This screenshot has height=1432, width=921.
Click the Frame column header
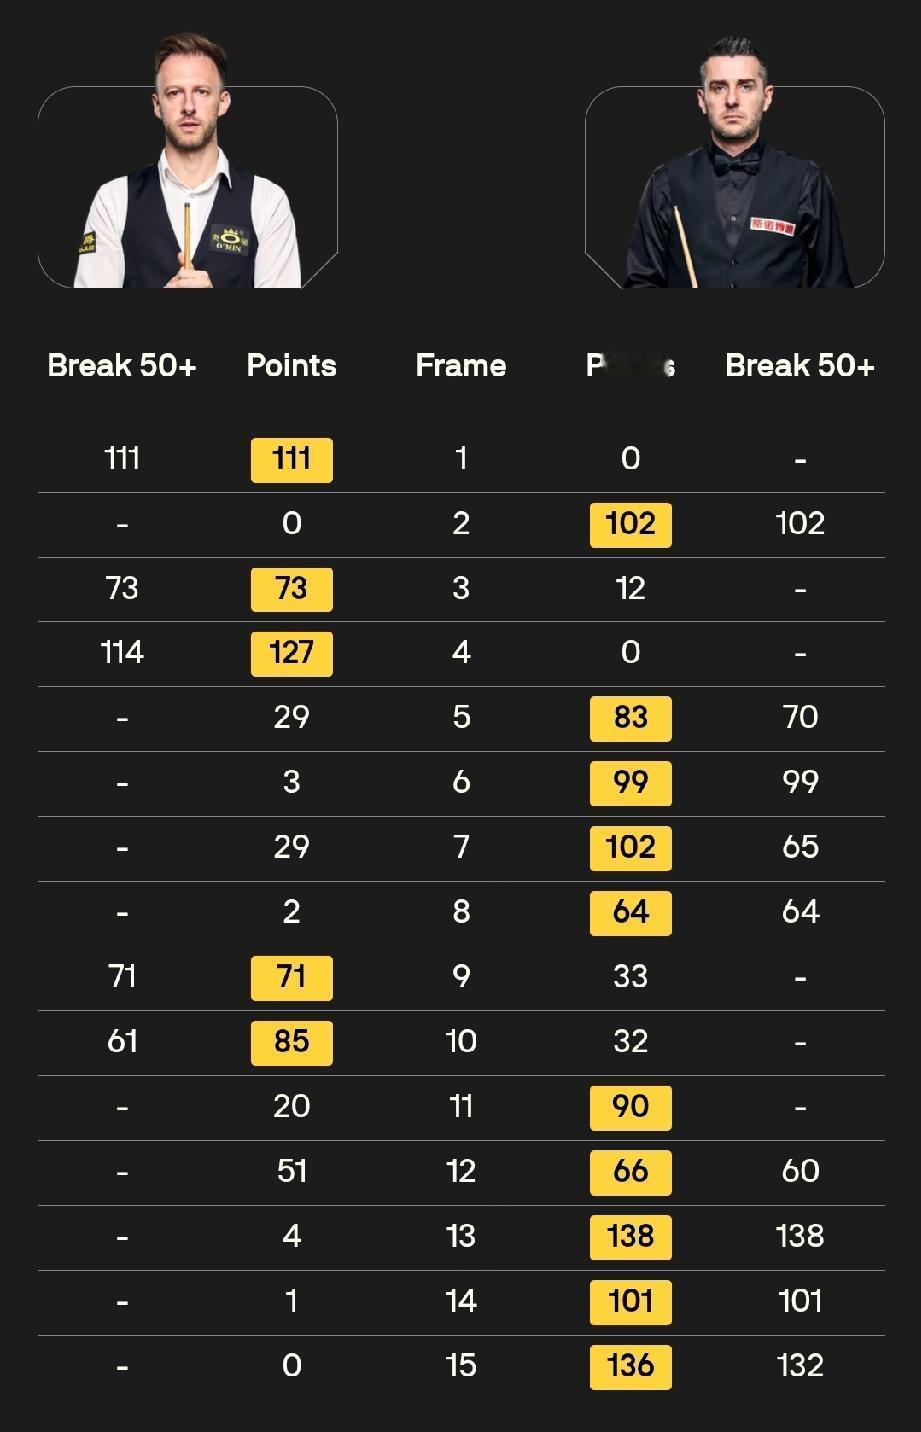(x=461, y=366)
